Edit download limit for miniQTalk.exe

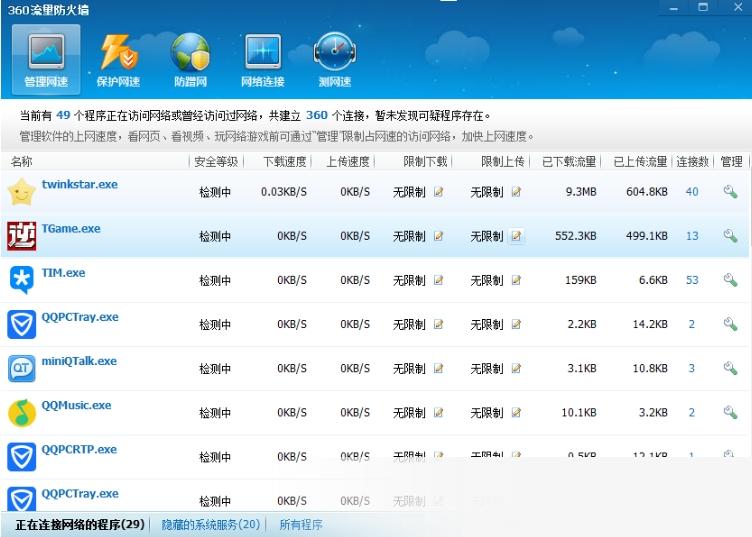(438, 368)
